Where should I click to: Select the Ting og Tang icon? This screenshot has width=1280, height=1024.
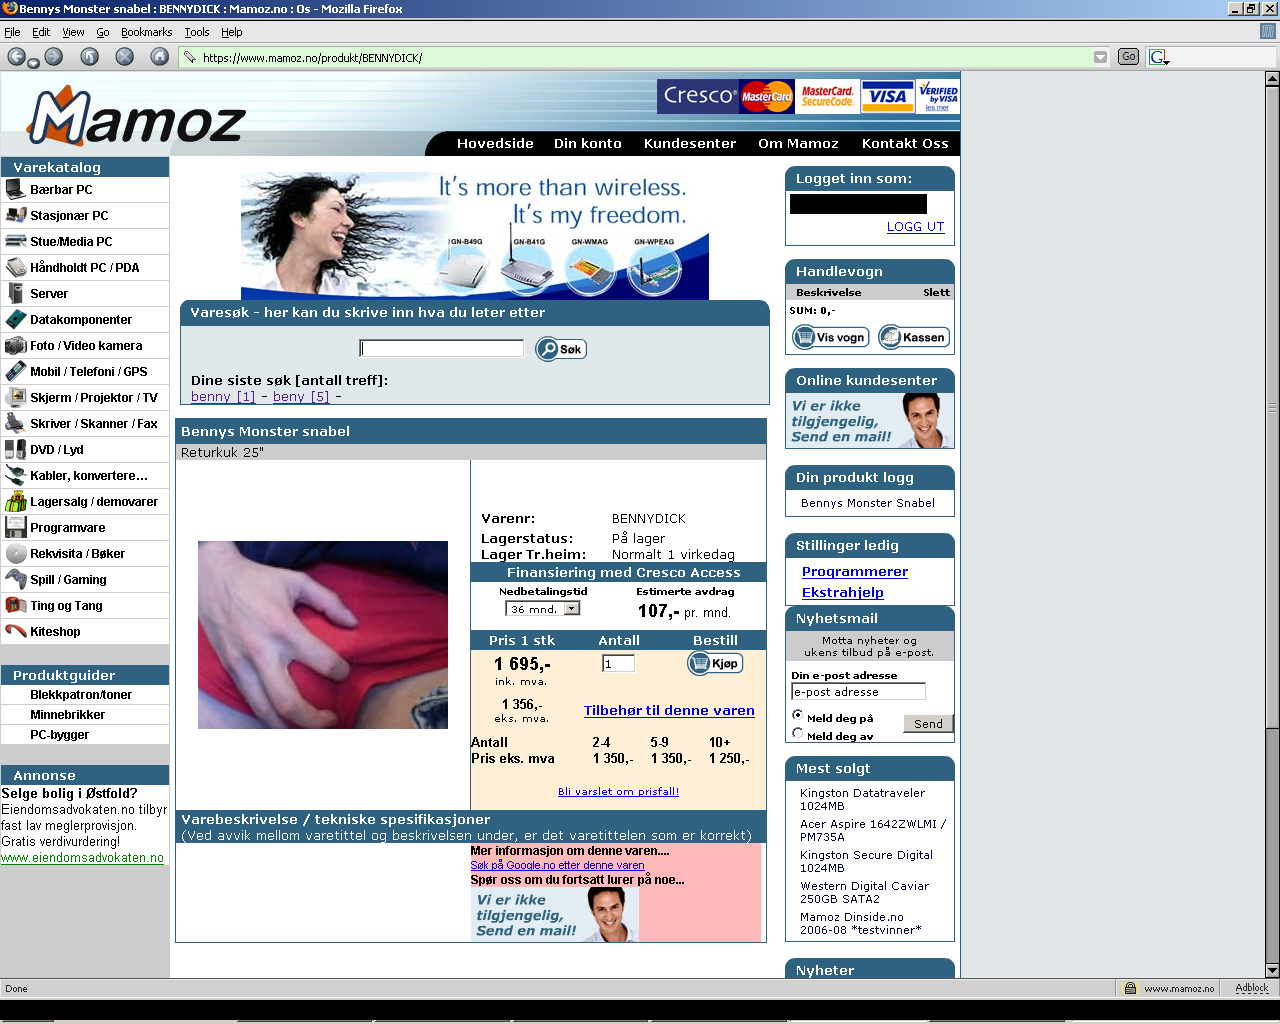15,605
